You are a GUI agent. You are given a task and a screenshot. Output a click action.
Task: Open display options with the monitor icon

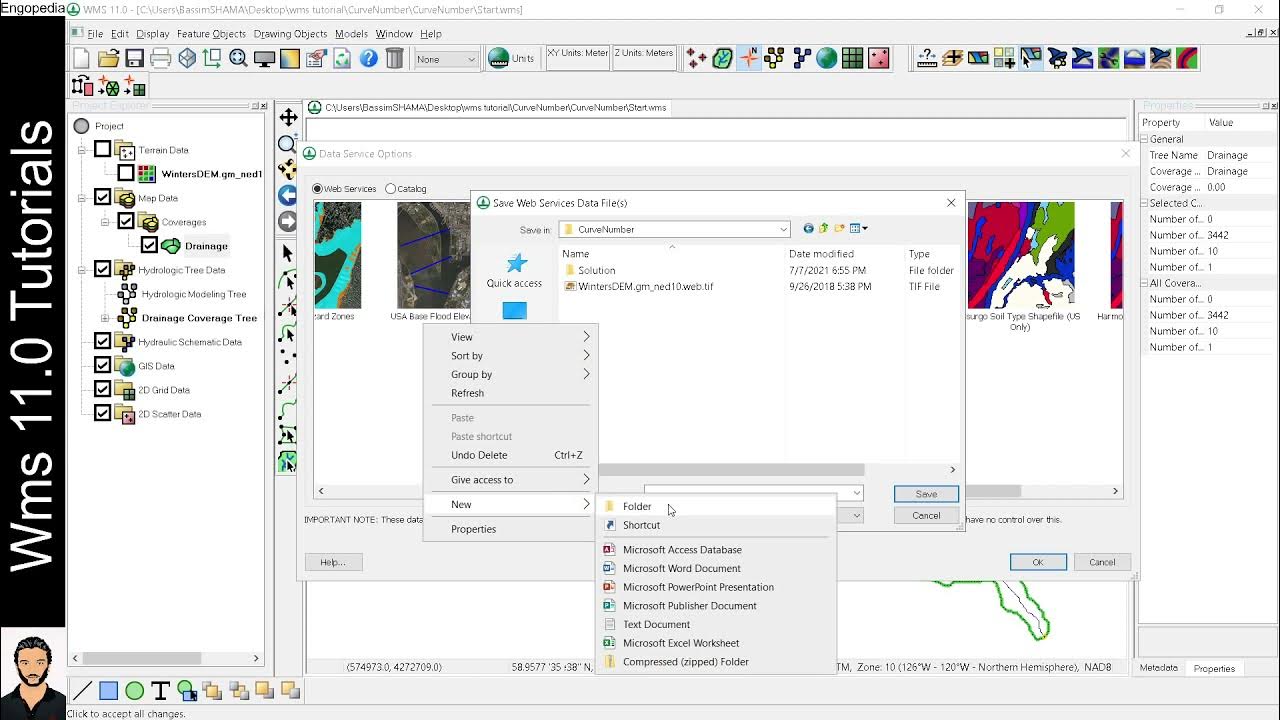[264, 59]
